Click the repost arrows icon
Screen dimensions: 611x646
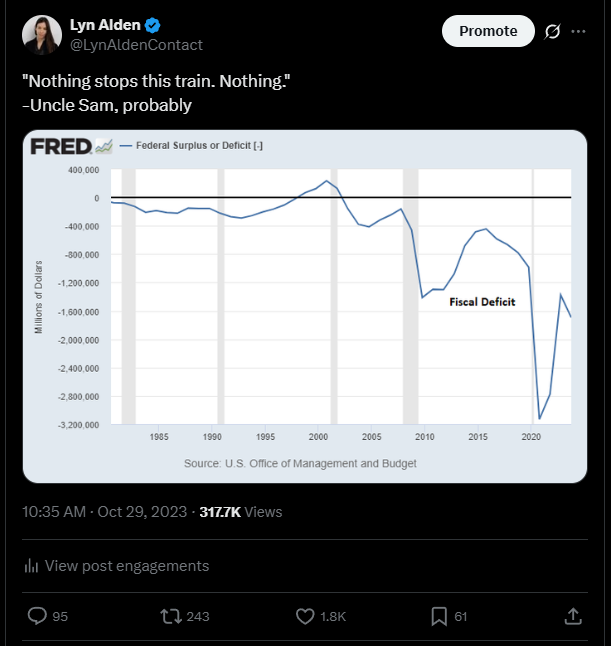point(170,616)
